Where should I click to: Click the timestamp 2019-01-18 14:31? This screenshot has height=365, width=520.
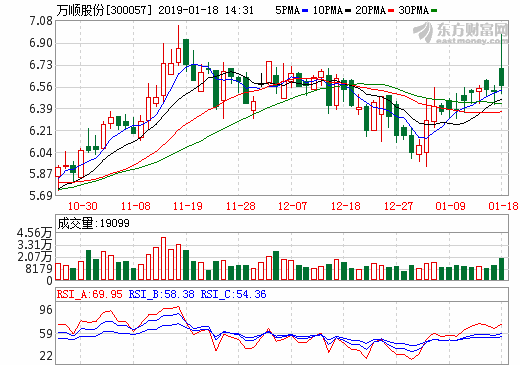tap(206, 10)
